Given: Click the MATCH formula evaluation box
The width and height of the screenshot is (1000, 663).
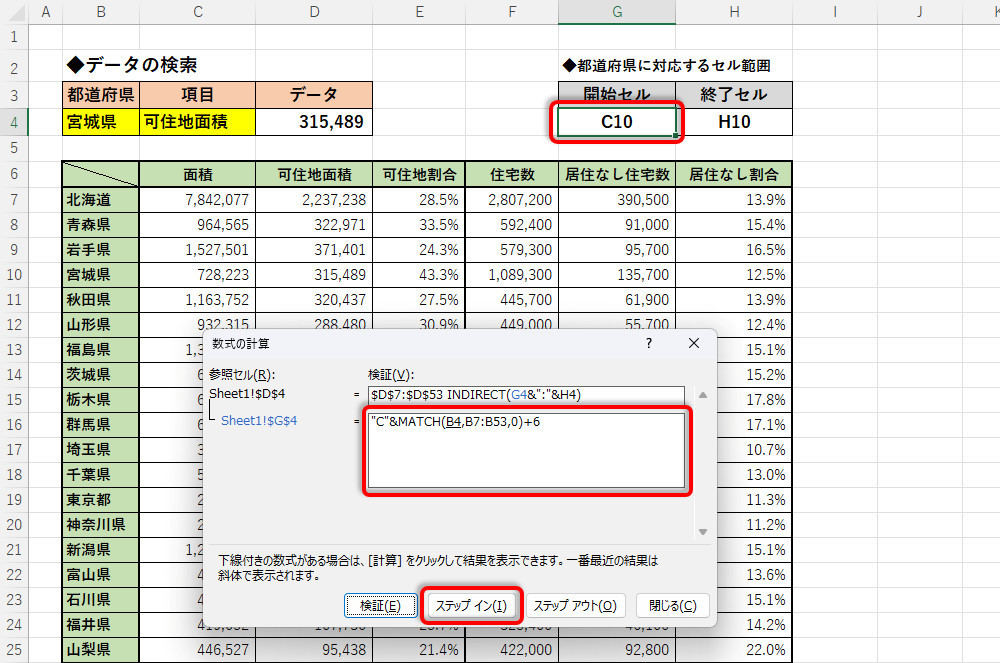Looking at the screenshot, I should click(525, 452).
